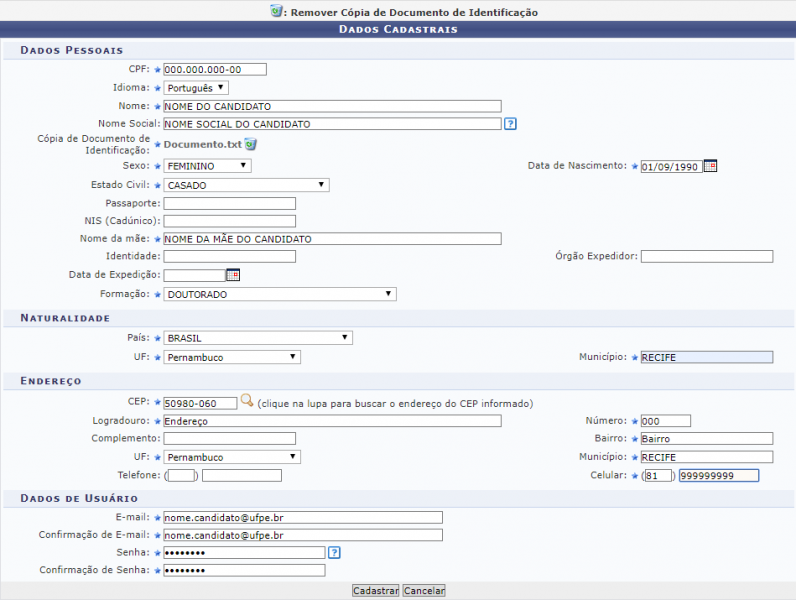Open the UF dropdown in the Endereço section
The width and height of the screenshot is (796, 600).
click(232, 457)
